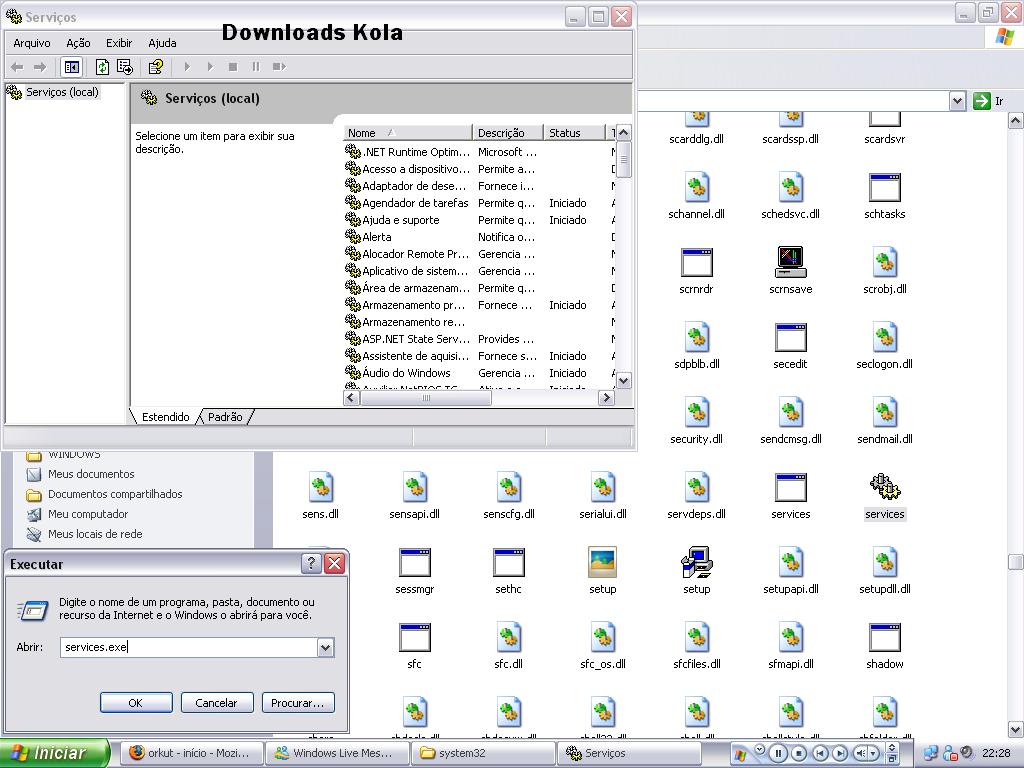Image resolution: width=1024 pixels, height=768 pixels.
Task: Stop playback on the taskbar media player
Action: click(799, 753)
